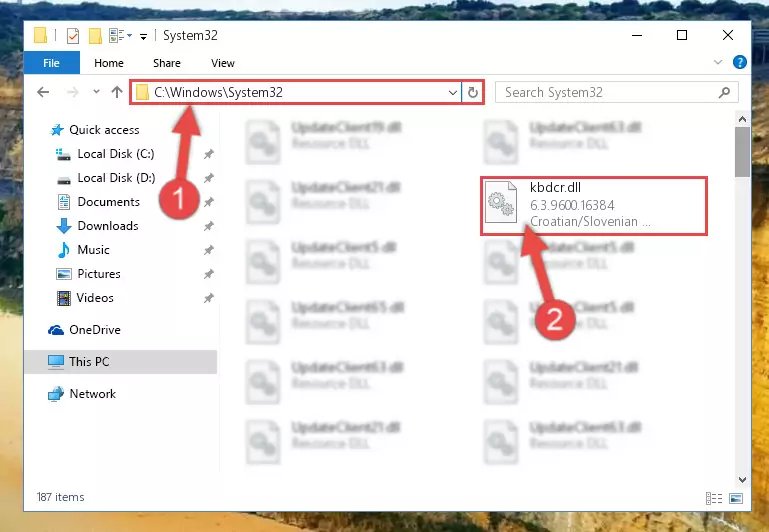Open Music in the sidebar
769x532 pixels.
pyautogui.click(x=93, y=250)
